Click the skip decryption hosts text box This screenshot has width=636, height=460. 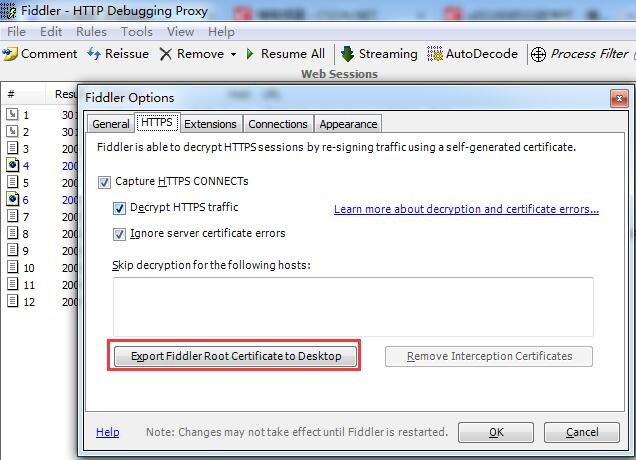point(353,306)
